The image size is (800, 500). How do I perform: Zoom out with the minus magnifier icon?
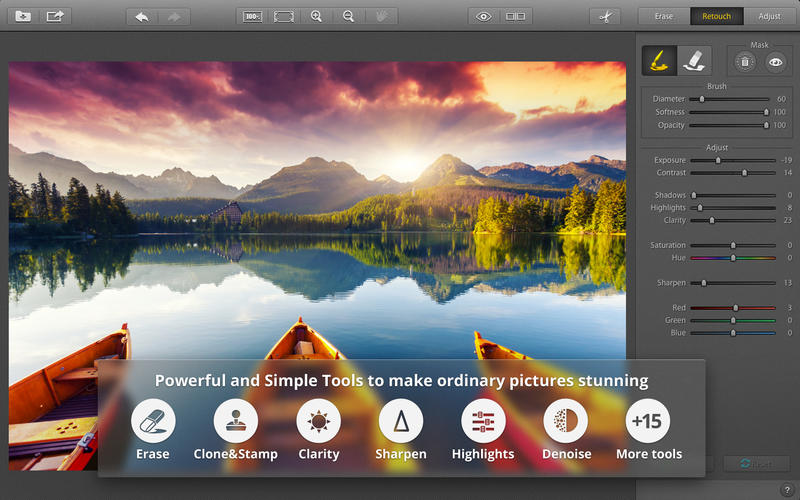pyautogui.click(x=348, y=17)
